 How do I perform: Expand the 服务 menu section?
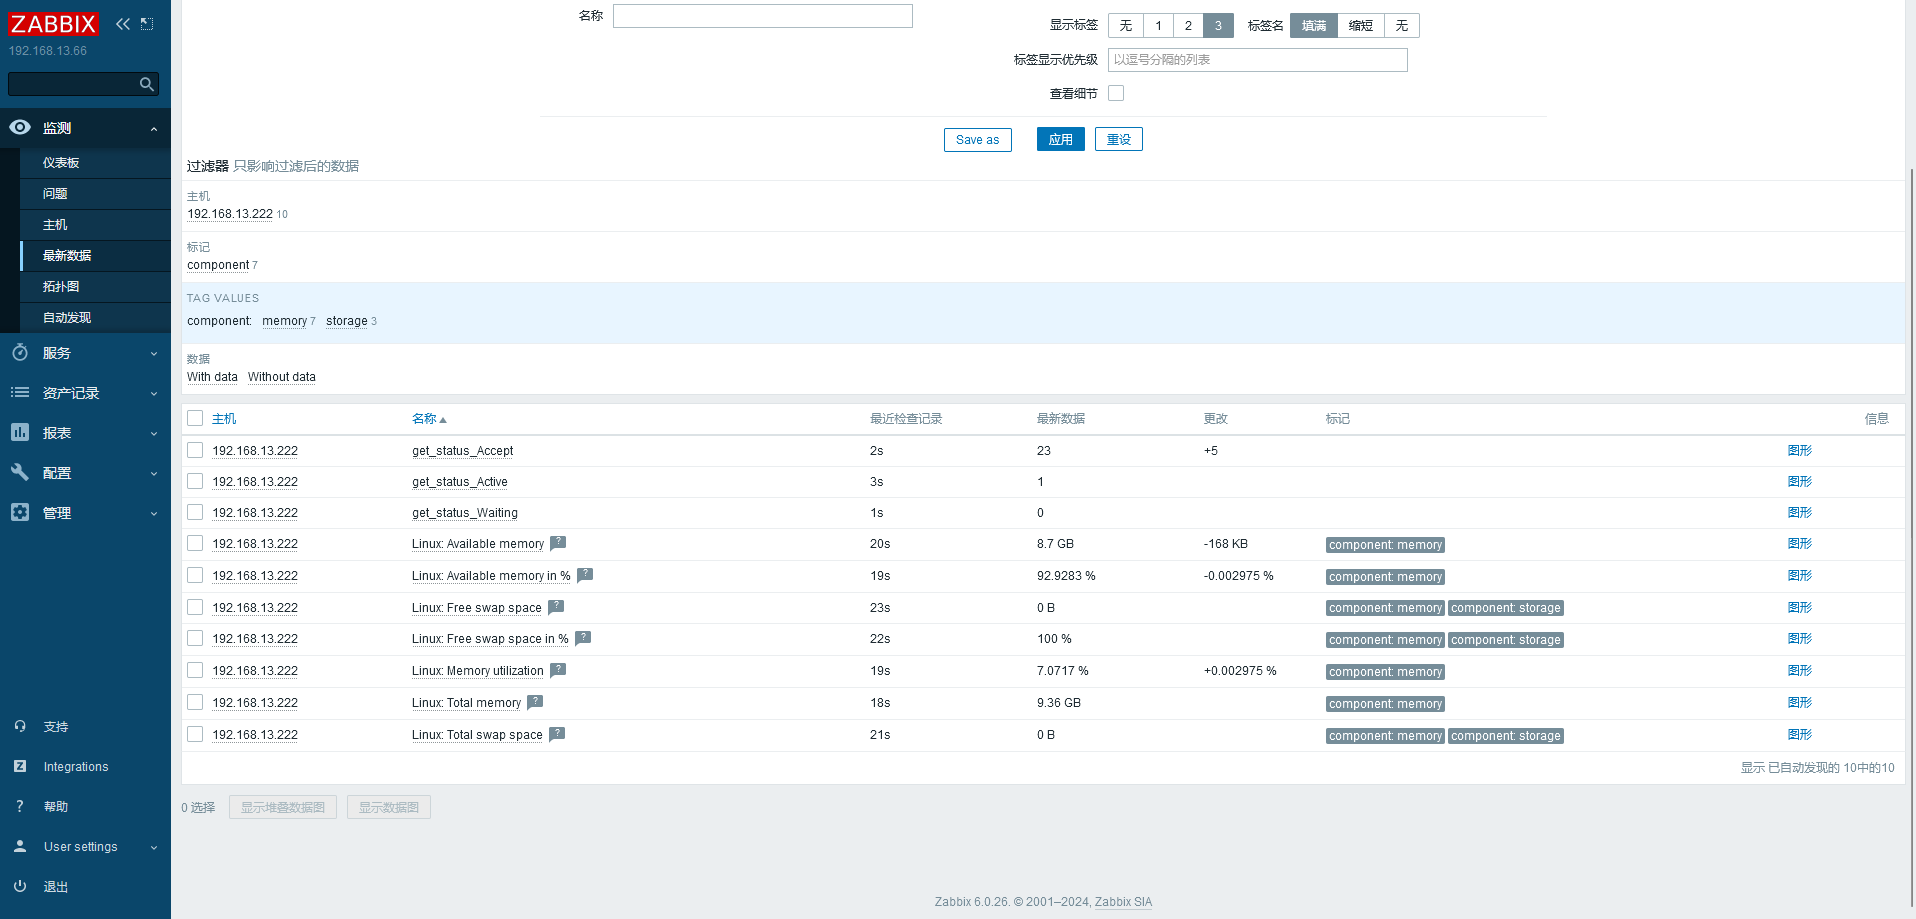point(85,353)
